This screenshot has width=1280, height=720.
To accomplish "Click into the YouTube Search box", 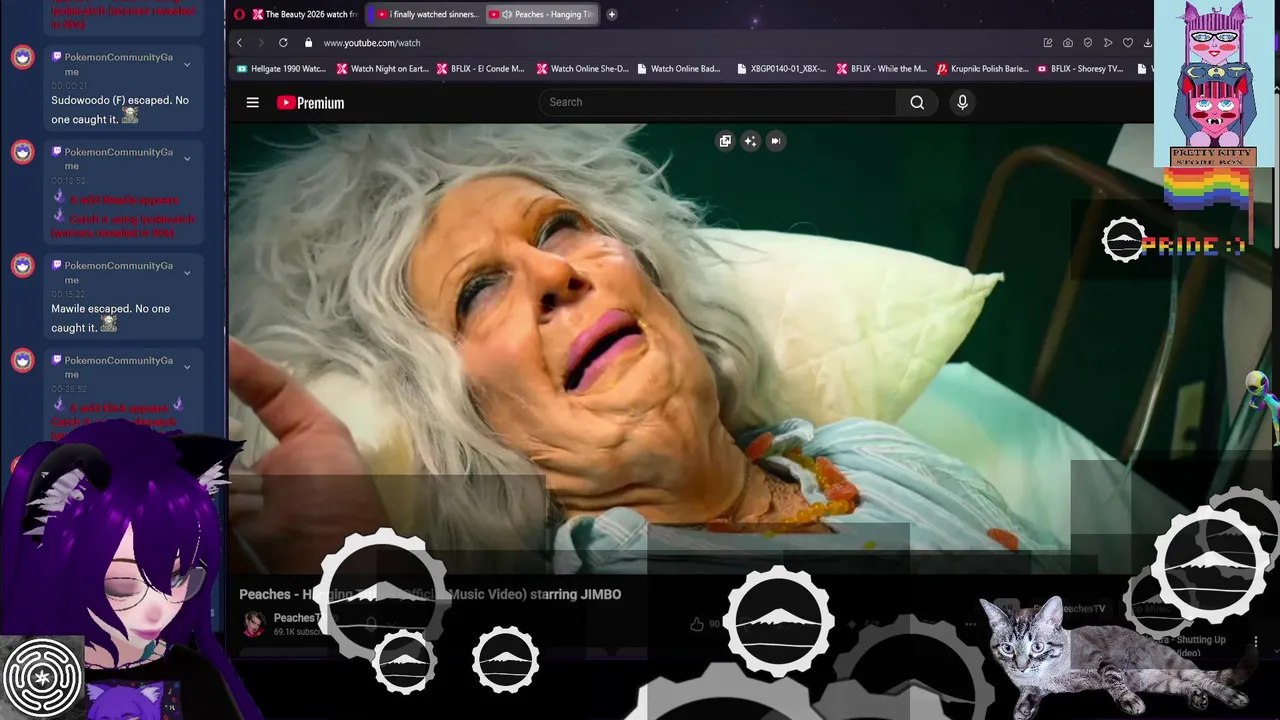I will (718, 102).
